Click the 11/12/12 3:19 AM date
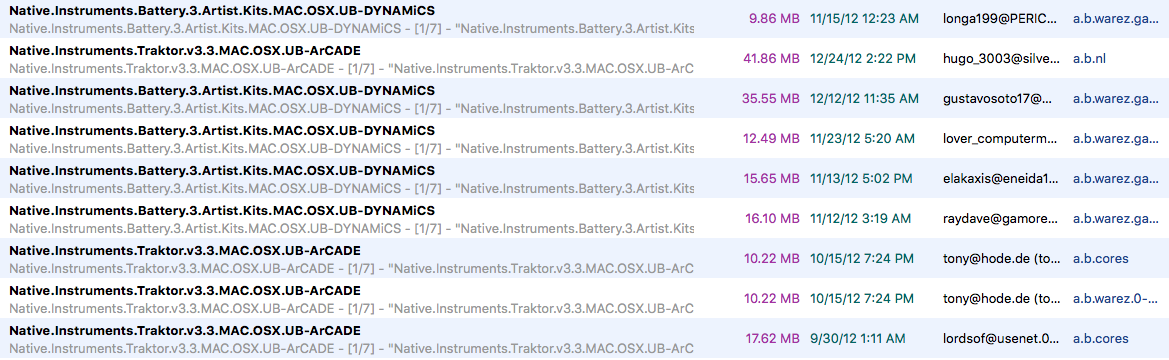 [x=860, y=218]
